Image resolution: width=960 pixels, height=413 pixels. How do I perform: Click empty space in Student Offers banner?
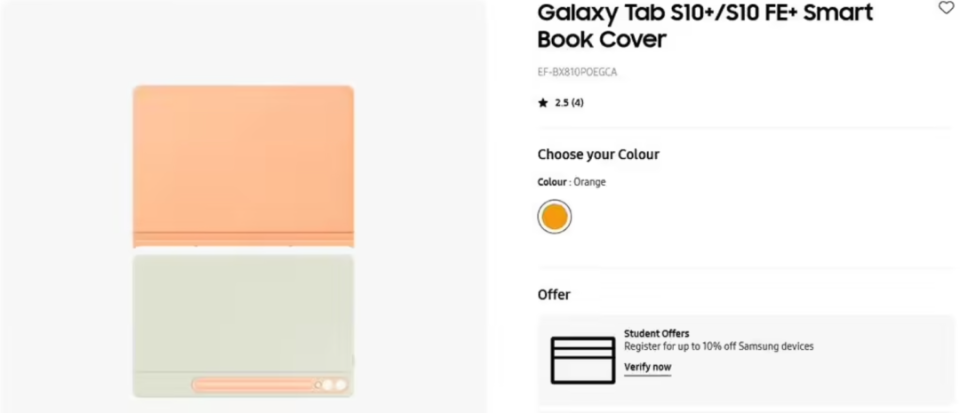[x=880, y=370]
